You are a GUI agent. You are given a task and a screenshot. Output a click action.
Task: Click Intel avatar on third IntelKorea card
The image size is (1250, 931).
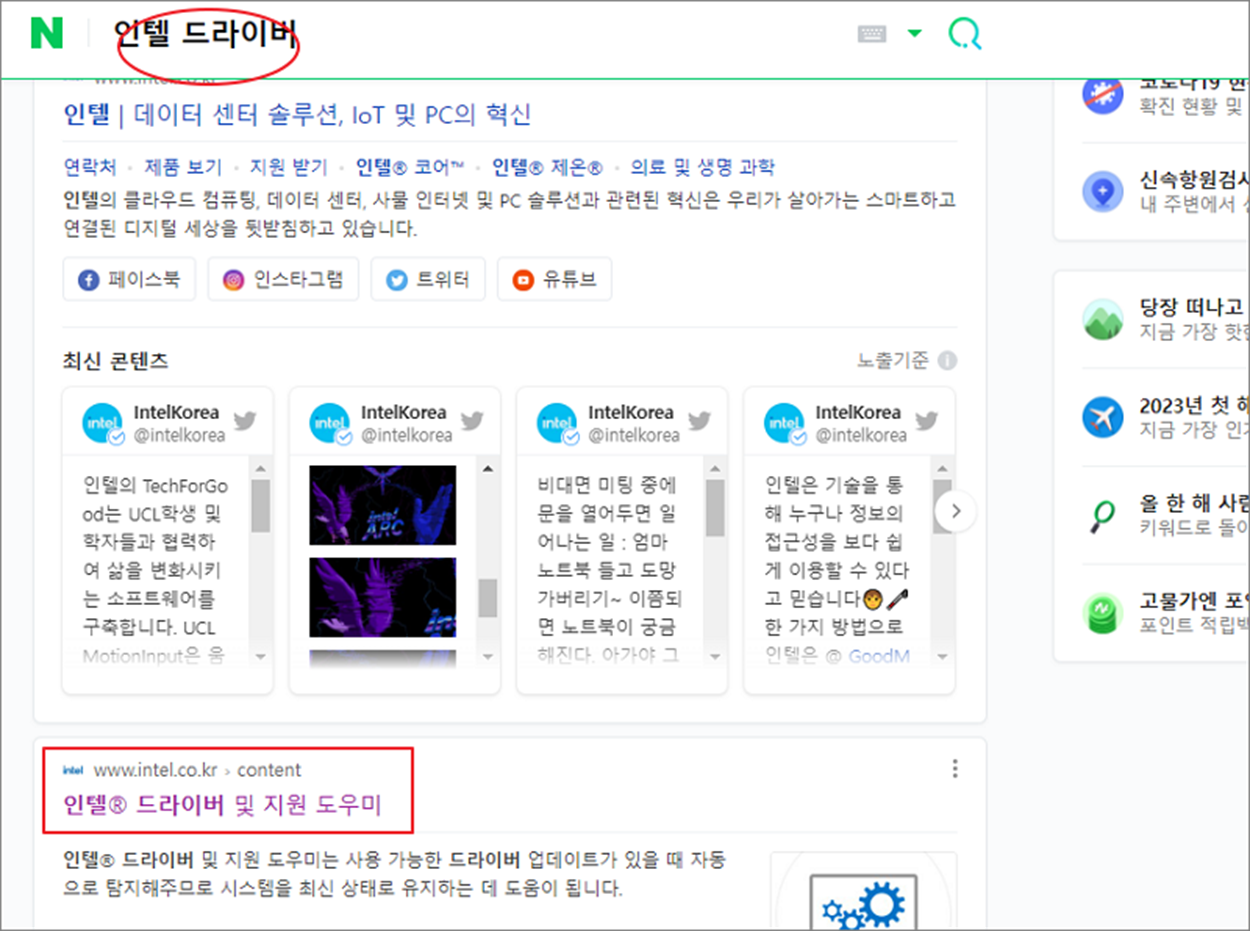point(557,423)
